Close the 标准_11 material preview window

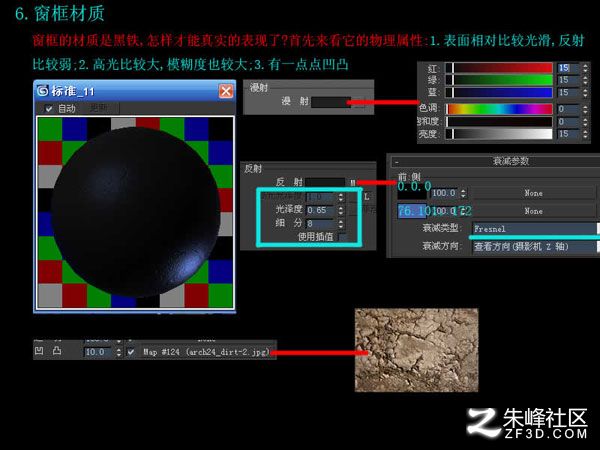click(226, 91)
